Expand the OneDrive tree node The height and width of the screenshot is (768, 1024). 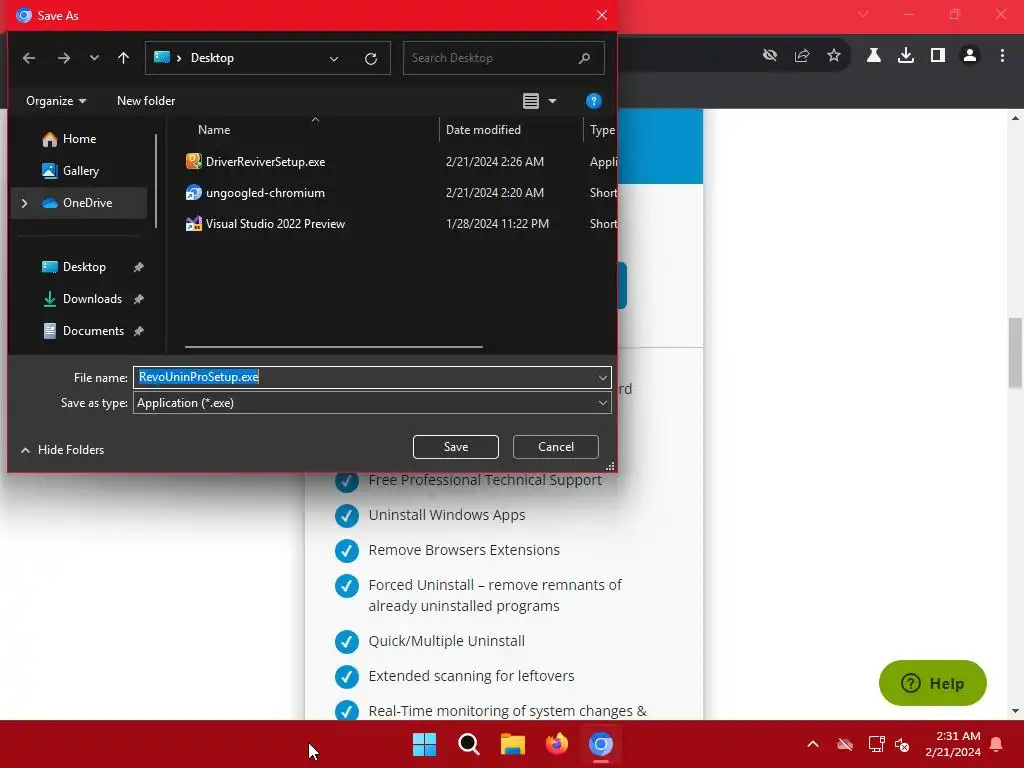[25, 203]
